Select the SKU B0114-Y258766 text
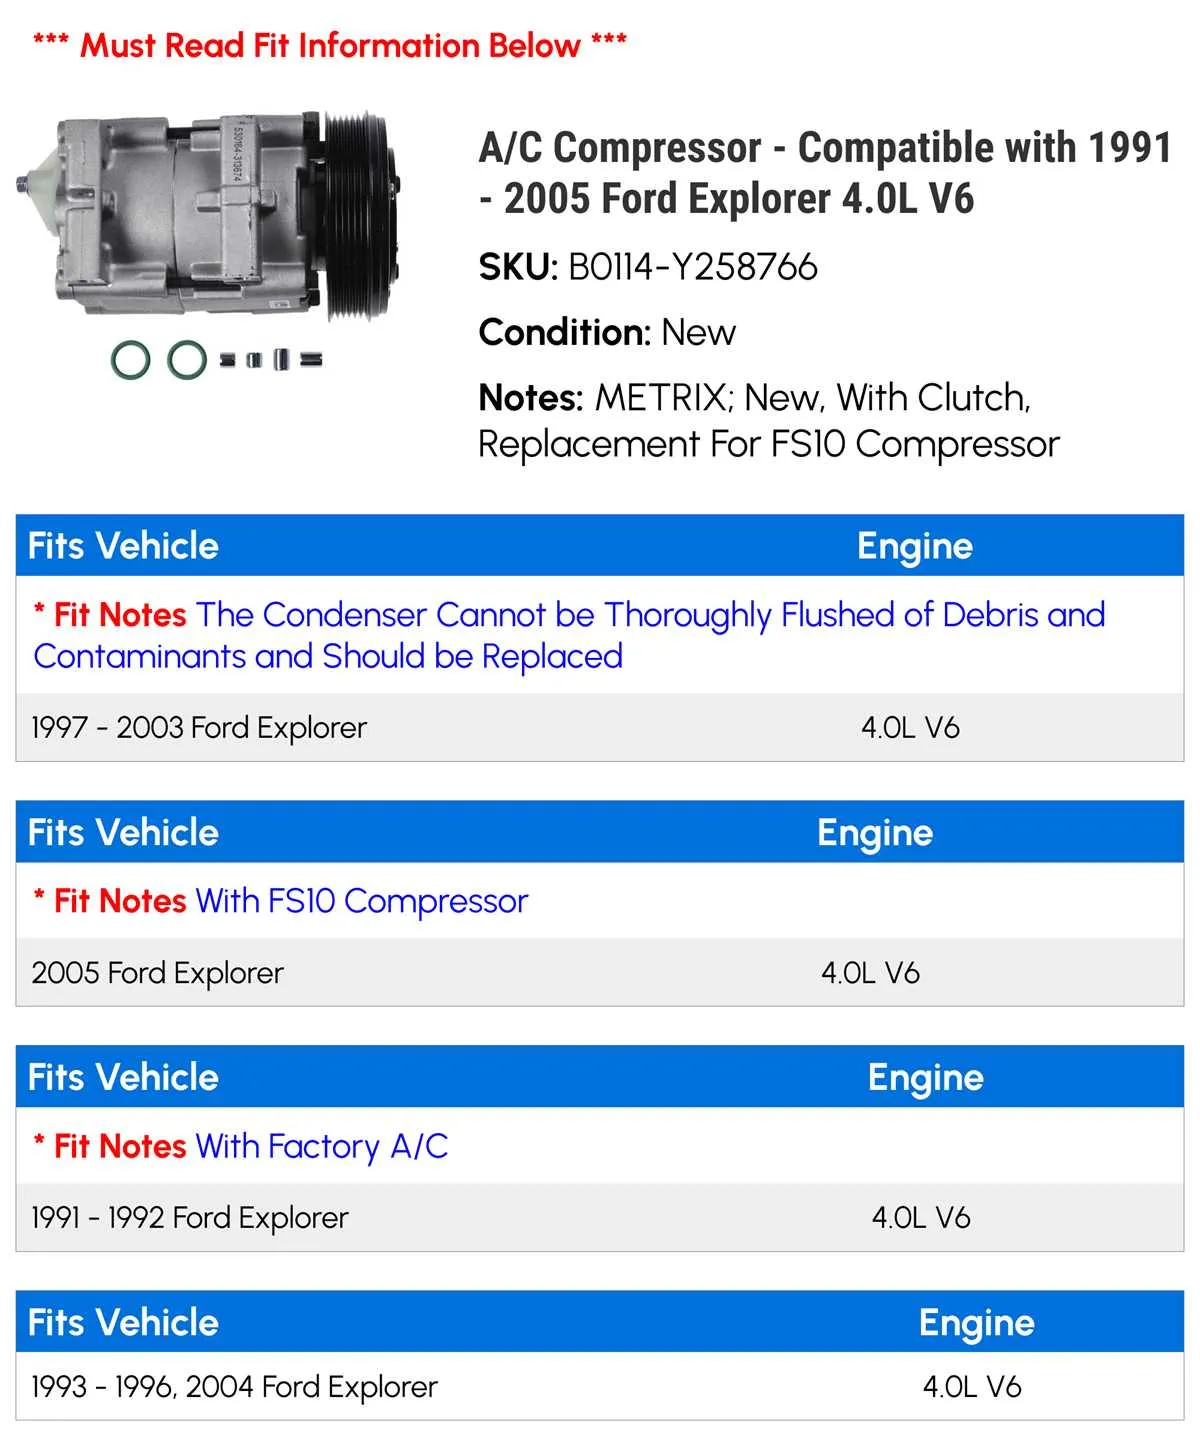1200x1436 pixels. (648, 267)
